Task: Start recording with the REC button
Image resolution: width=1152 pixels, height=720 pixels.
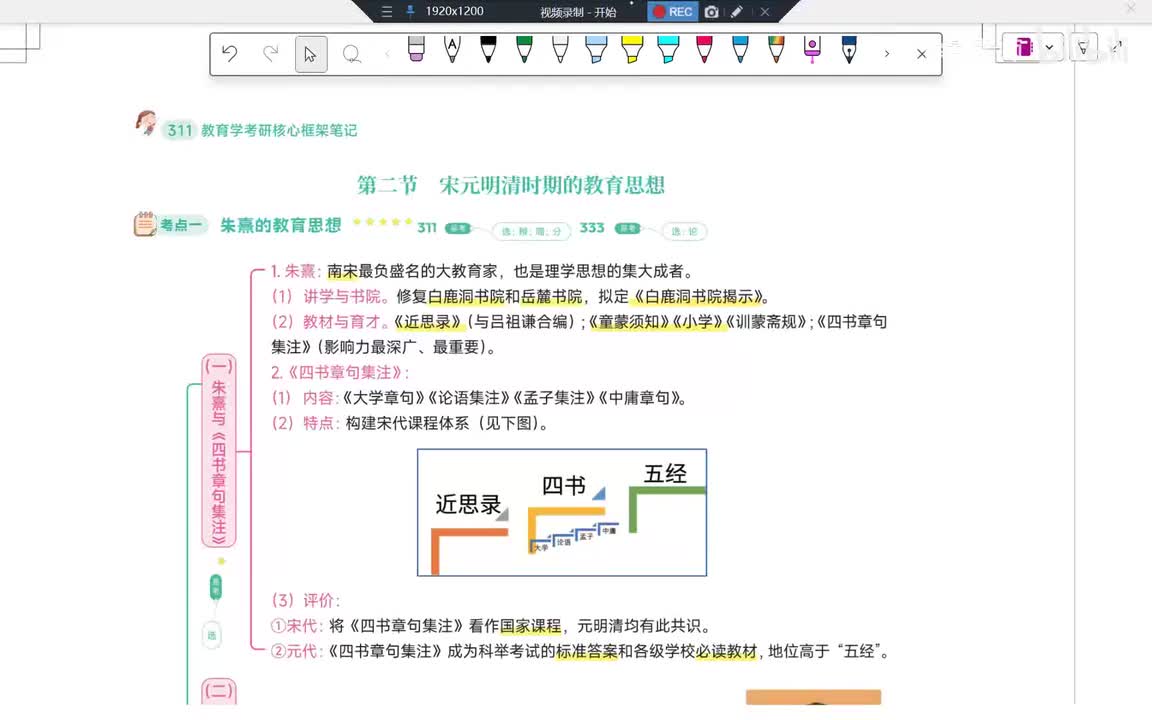Action: (672, 12)
